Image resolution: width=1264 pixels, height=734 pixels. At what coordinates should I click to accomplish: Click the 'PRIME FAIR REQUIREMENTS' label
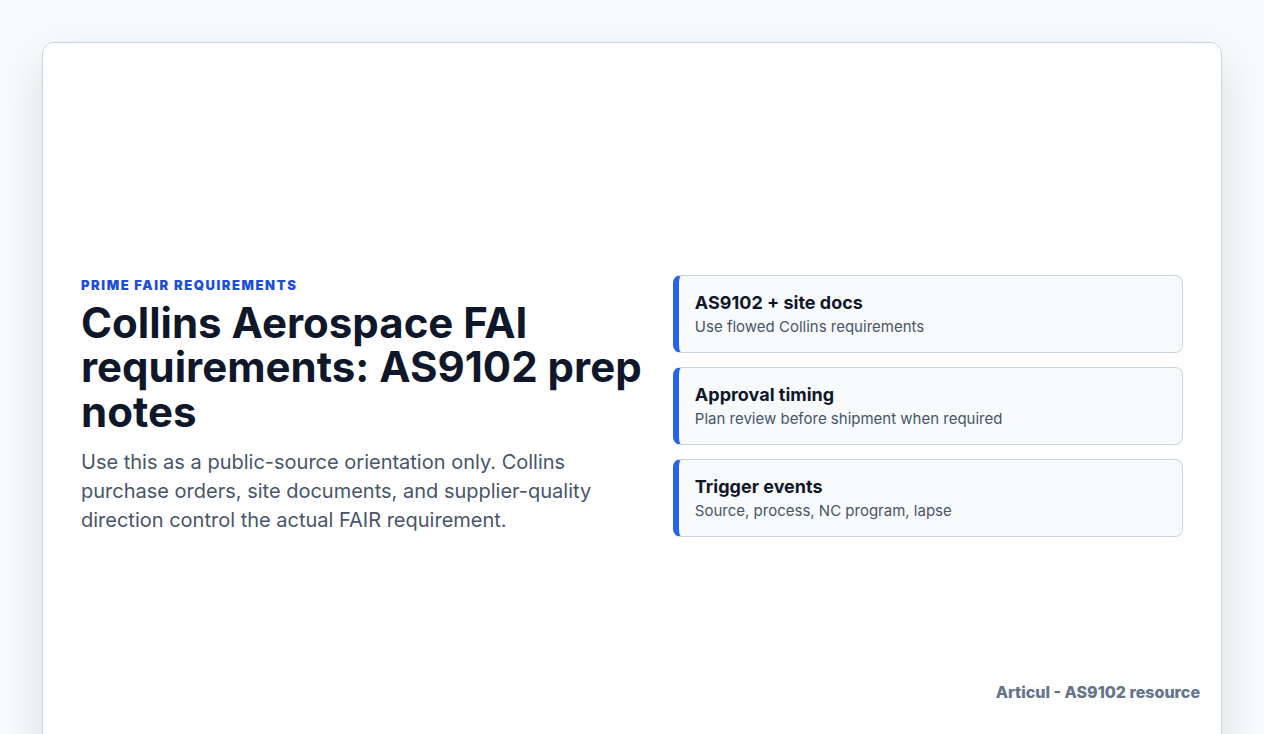(189, 285)
